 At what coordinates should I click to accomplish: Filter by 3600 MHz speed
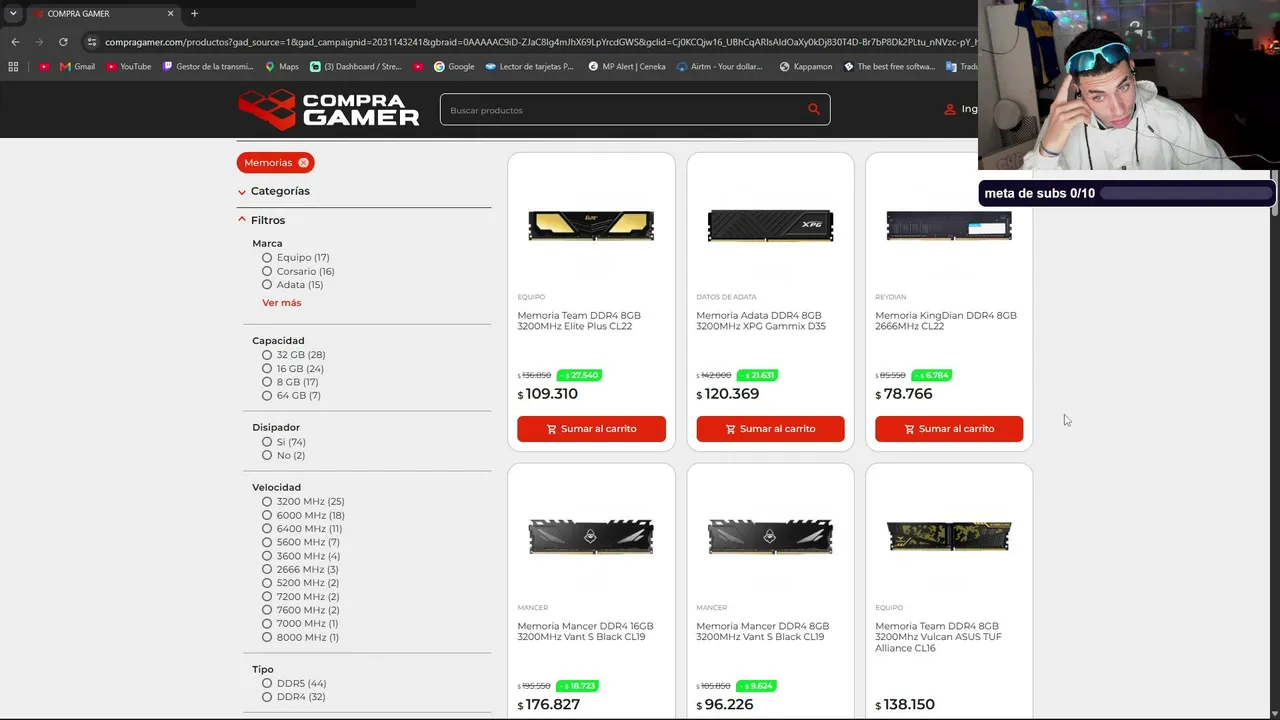pos(267,556)
